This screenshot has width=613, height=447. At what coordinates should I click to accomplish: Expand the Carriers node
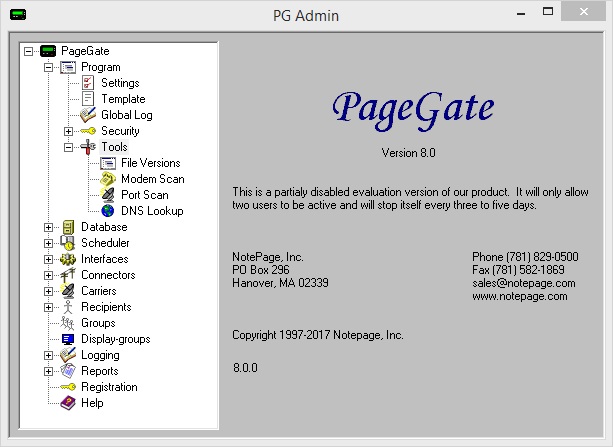click(48, 291)
